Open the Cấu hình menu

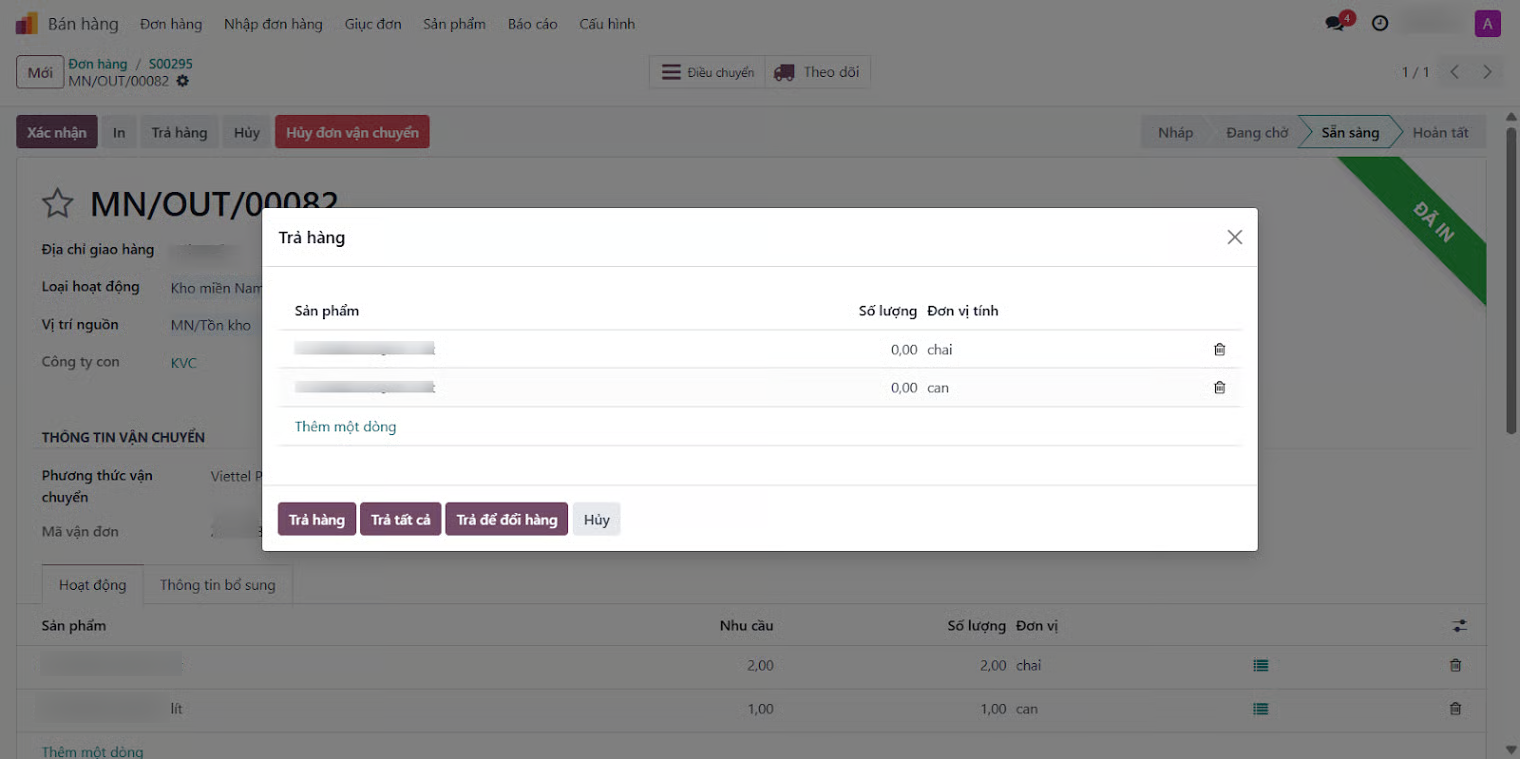point(607,23)
